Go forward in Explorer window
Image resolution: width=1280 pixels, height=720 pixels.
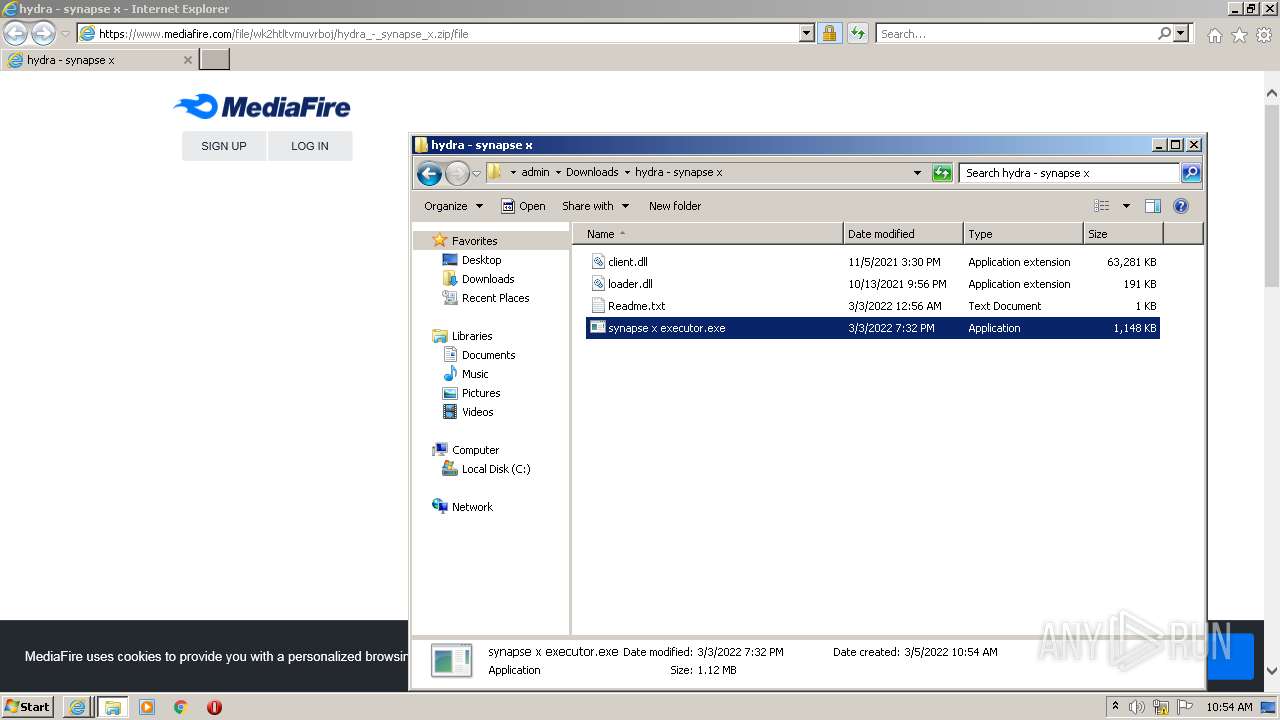(x=457, y=173)
